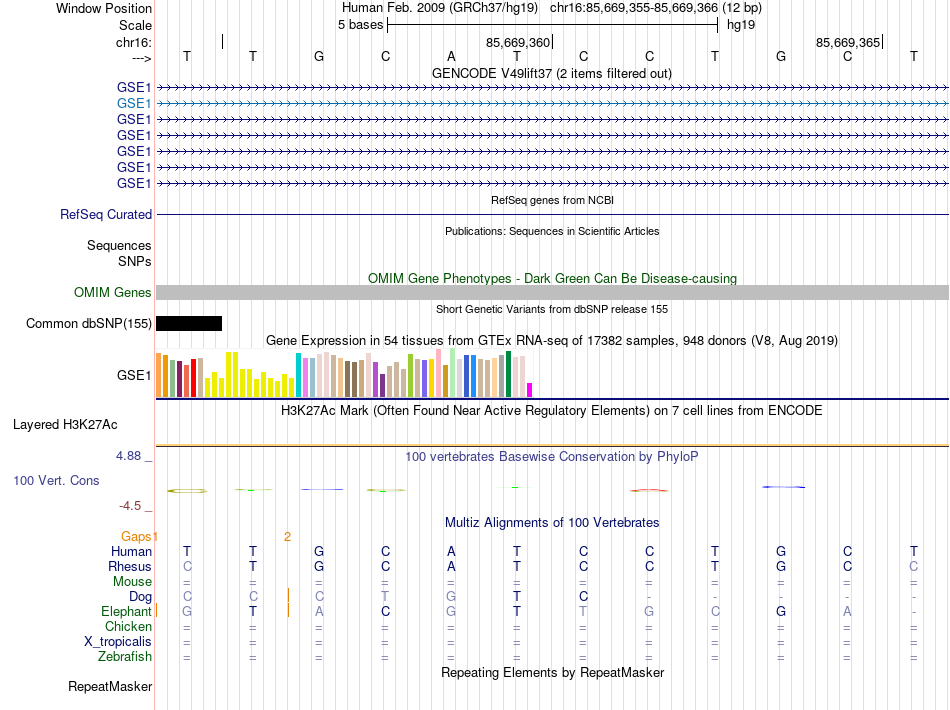
Task: Click the dark green bar in the GTEx chart
Action: coord(509,374)
